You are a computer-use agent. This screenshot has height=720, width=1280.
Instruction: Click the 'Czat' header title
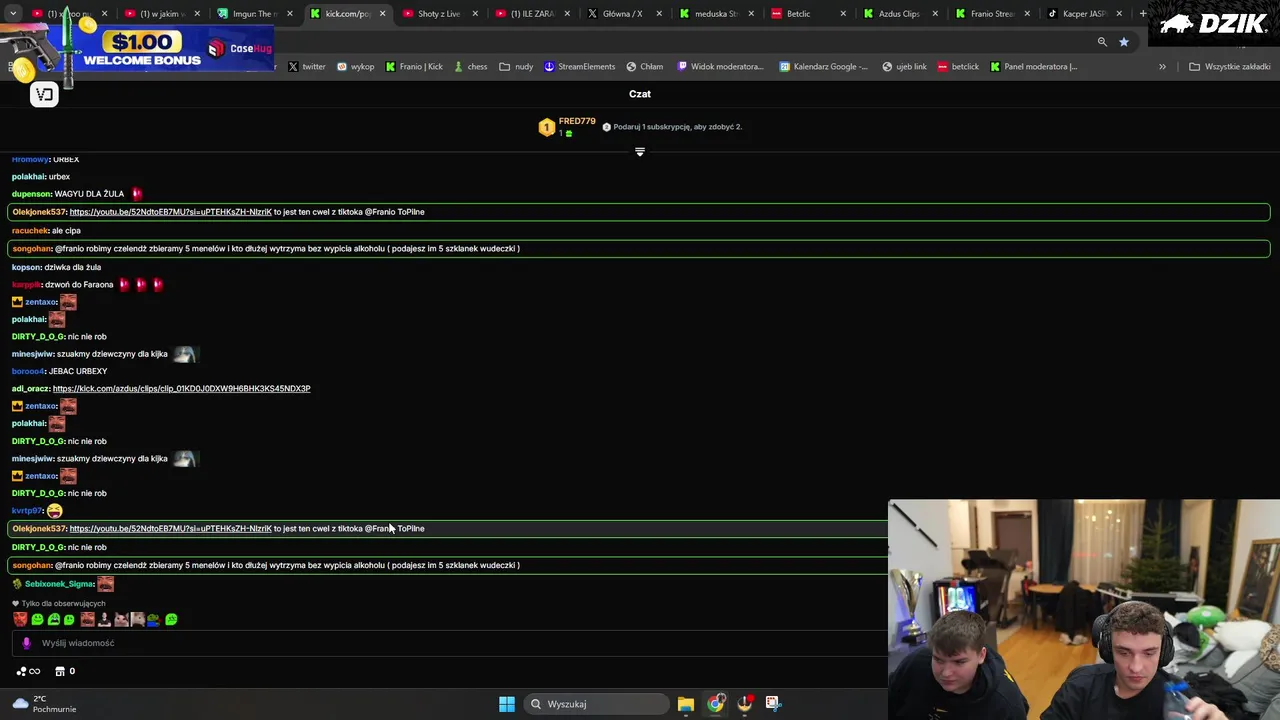click(640, 94)
